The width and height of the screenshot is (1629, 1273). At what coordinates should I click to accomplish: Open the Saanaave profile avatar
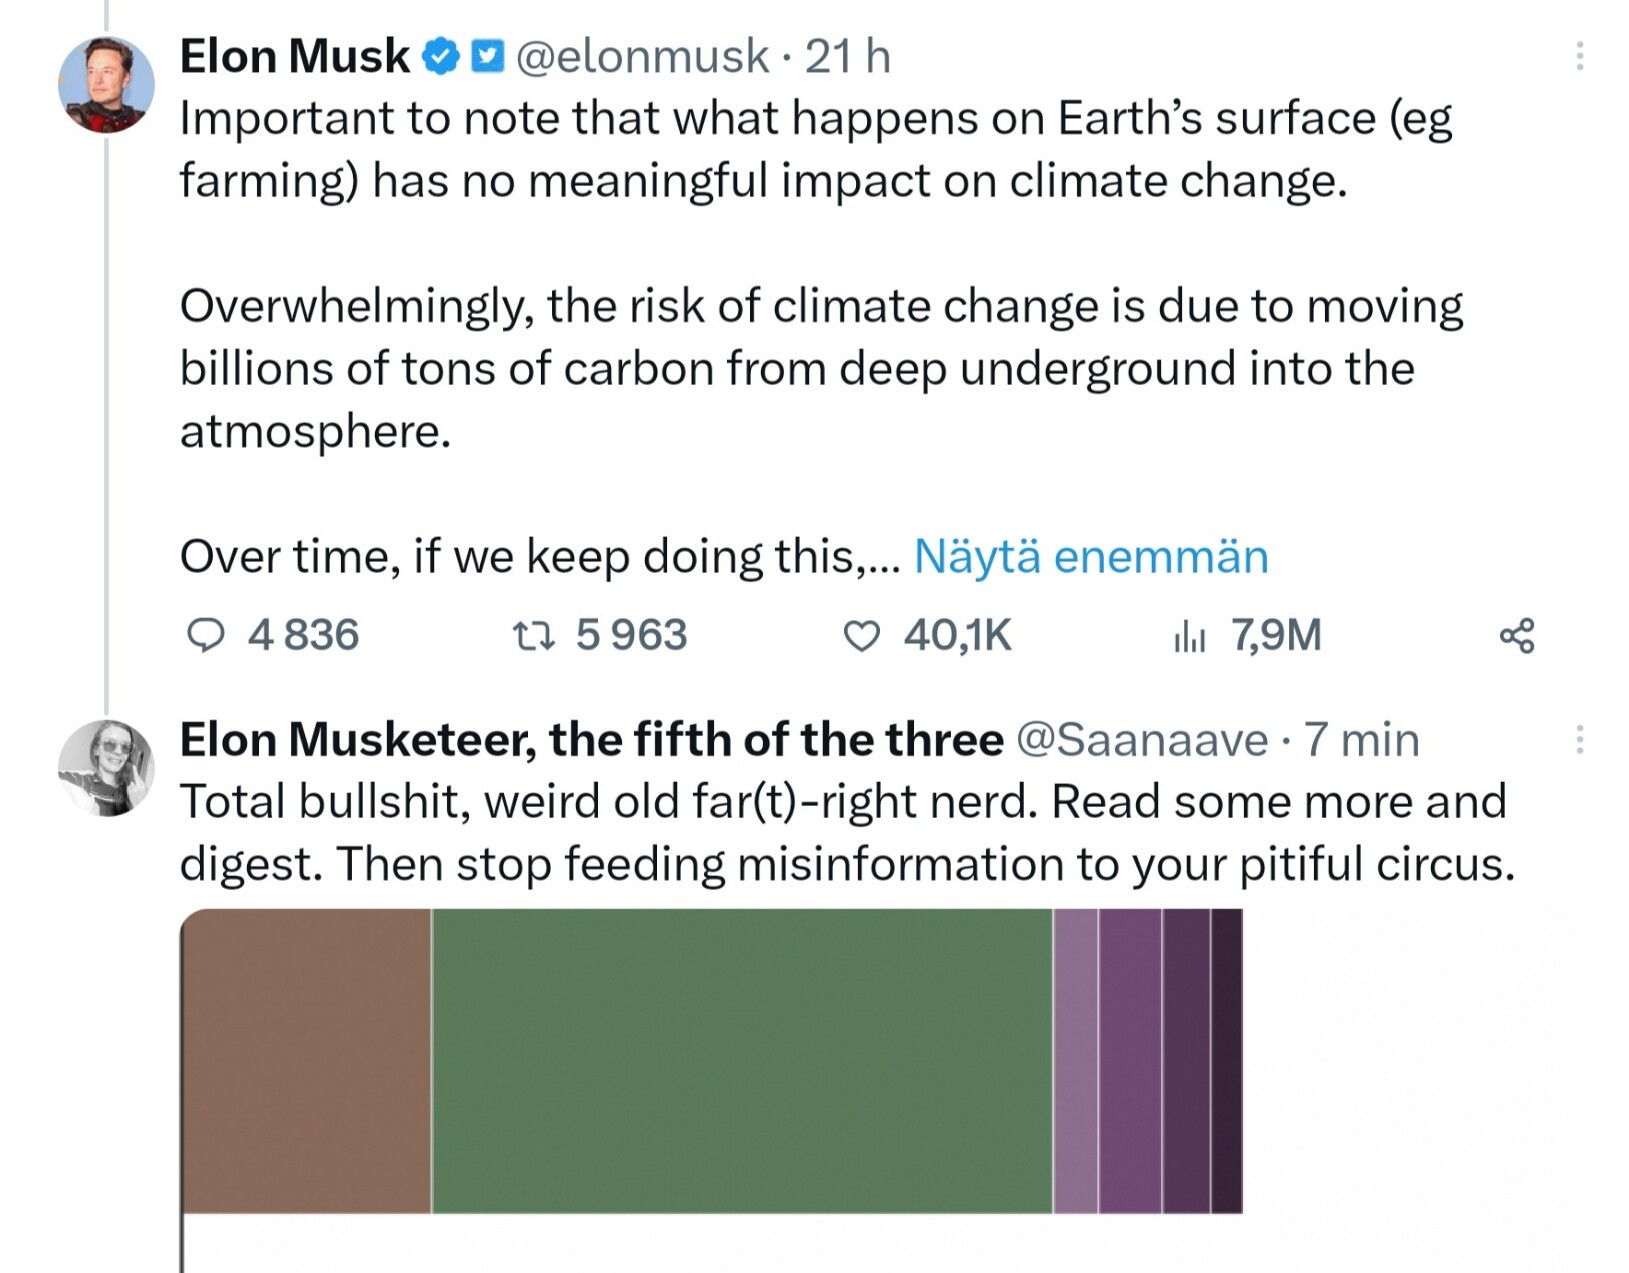coord(106,767)
